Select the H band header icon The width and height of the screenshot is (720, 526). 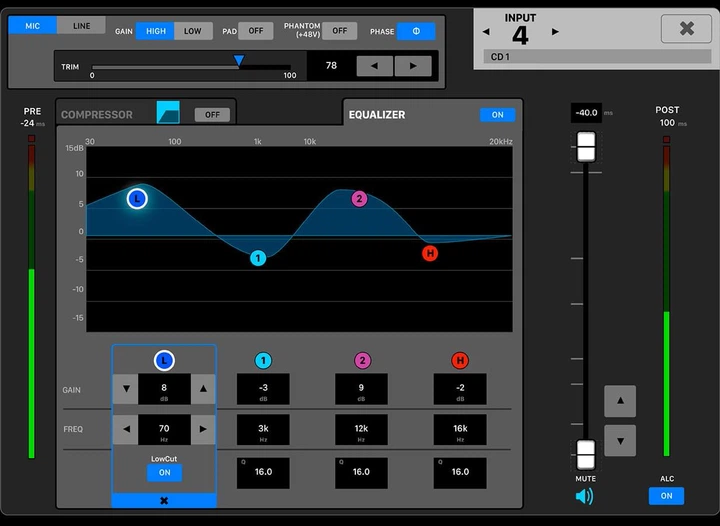(x=460, y=361)
